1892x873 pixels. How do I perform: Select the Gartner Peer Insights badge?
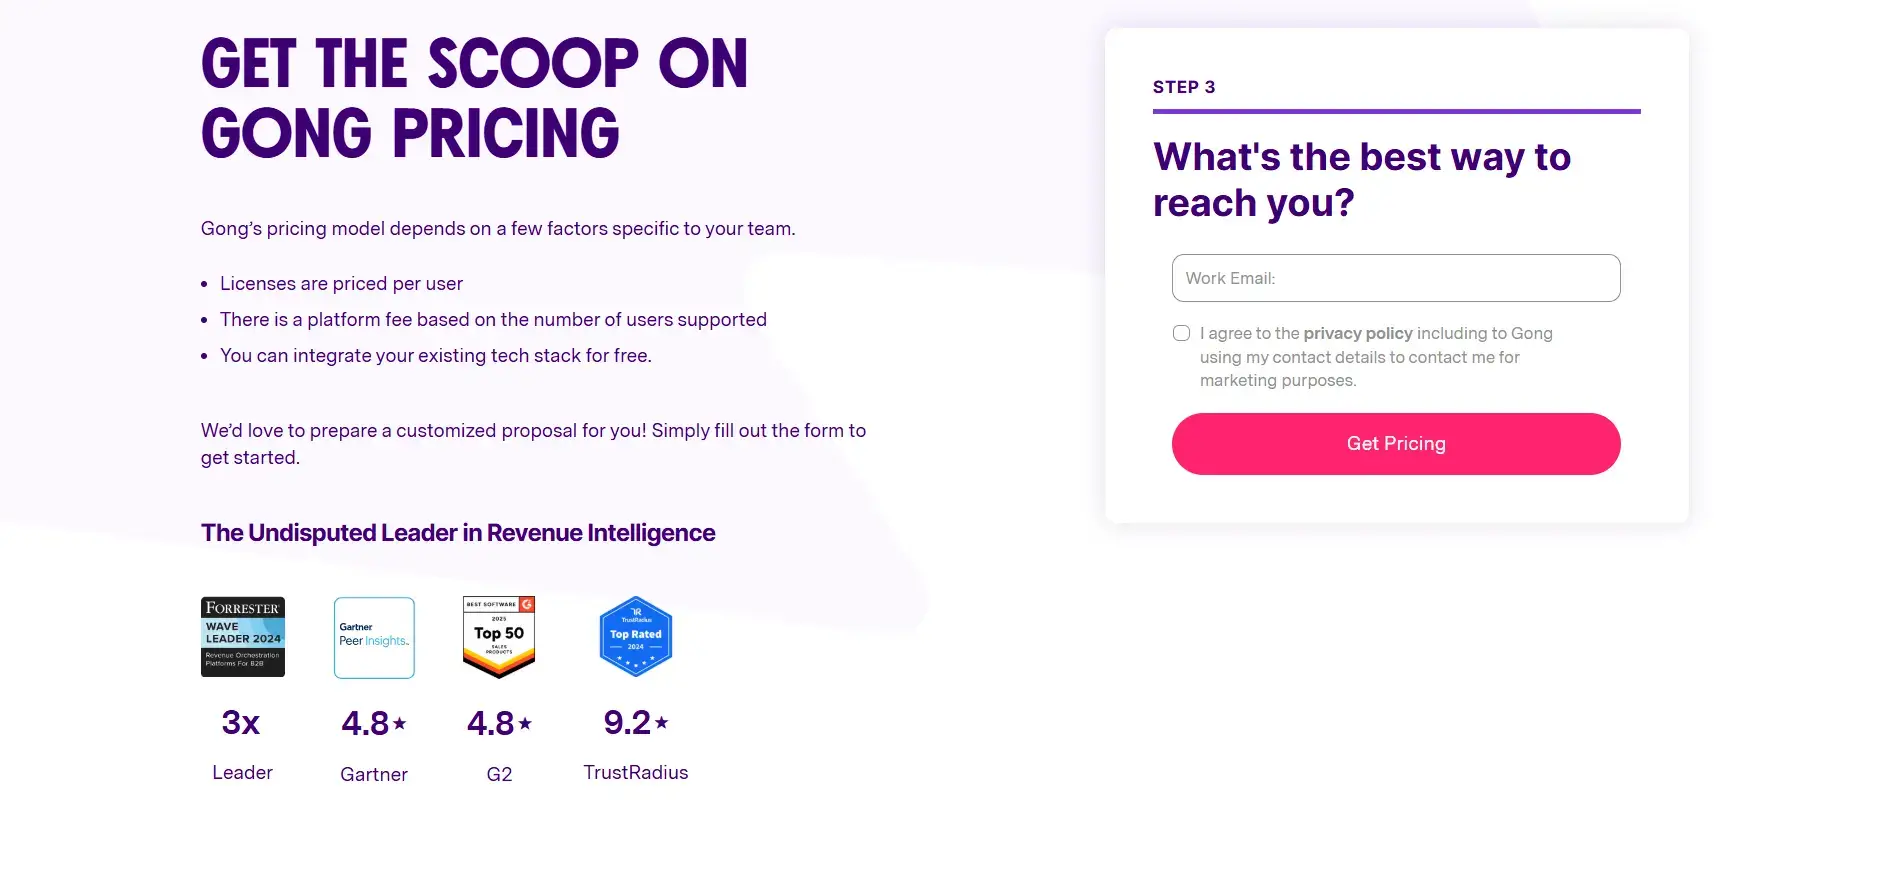point(374,636)
